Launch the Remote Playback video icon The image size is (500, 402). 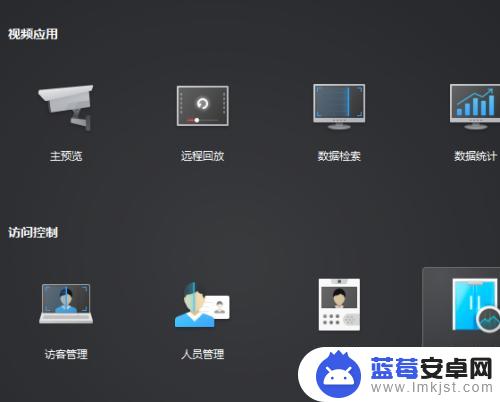(203, 106)
